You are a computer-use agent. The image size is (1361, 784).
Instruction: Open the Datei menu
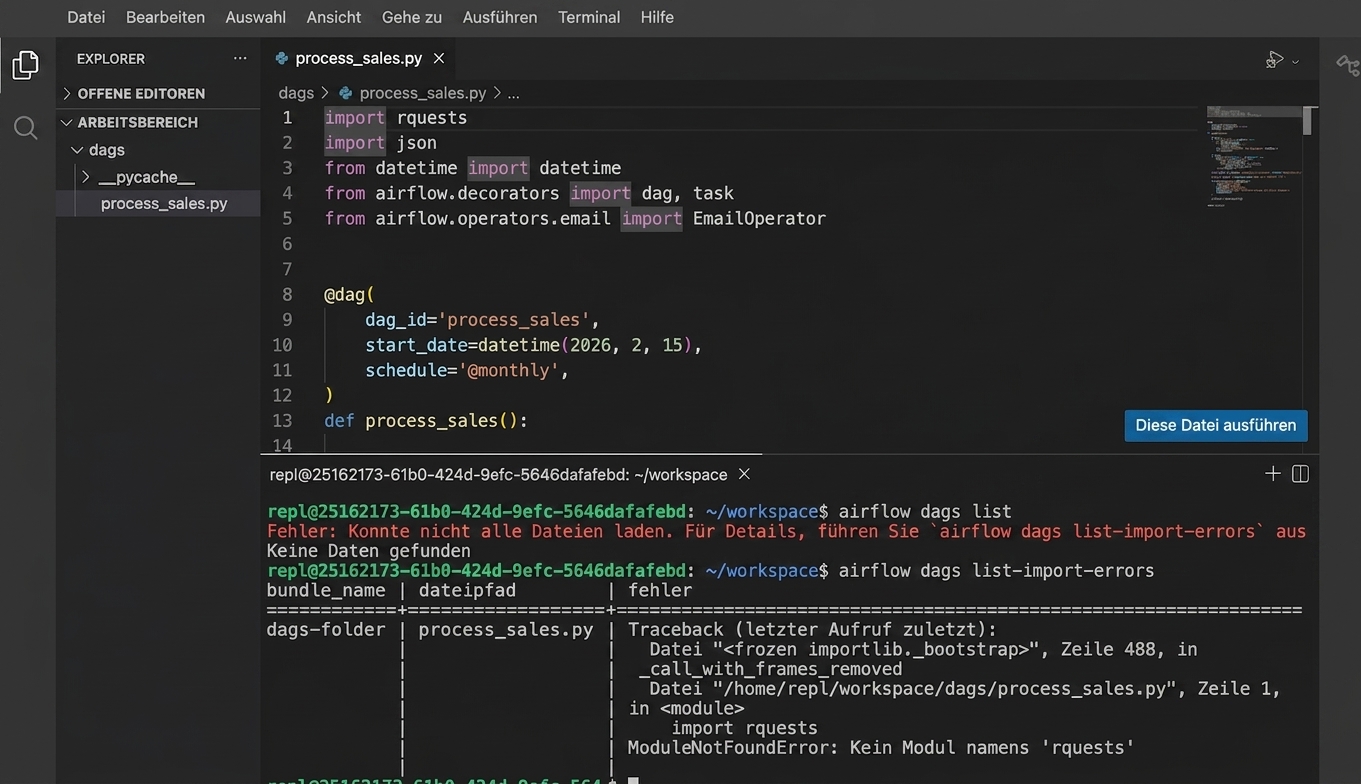86,17
